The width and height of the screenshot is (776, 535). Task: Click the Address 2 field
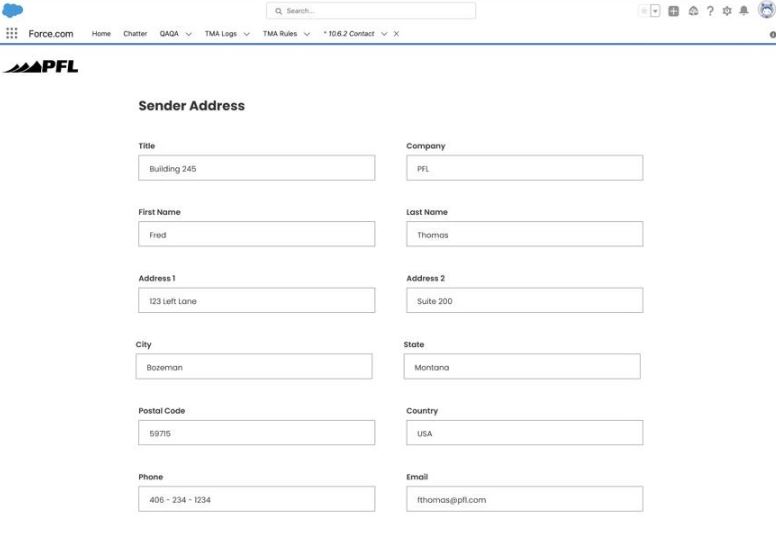[525, 300]
